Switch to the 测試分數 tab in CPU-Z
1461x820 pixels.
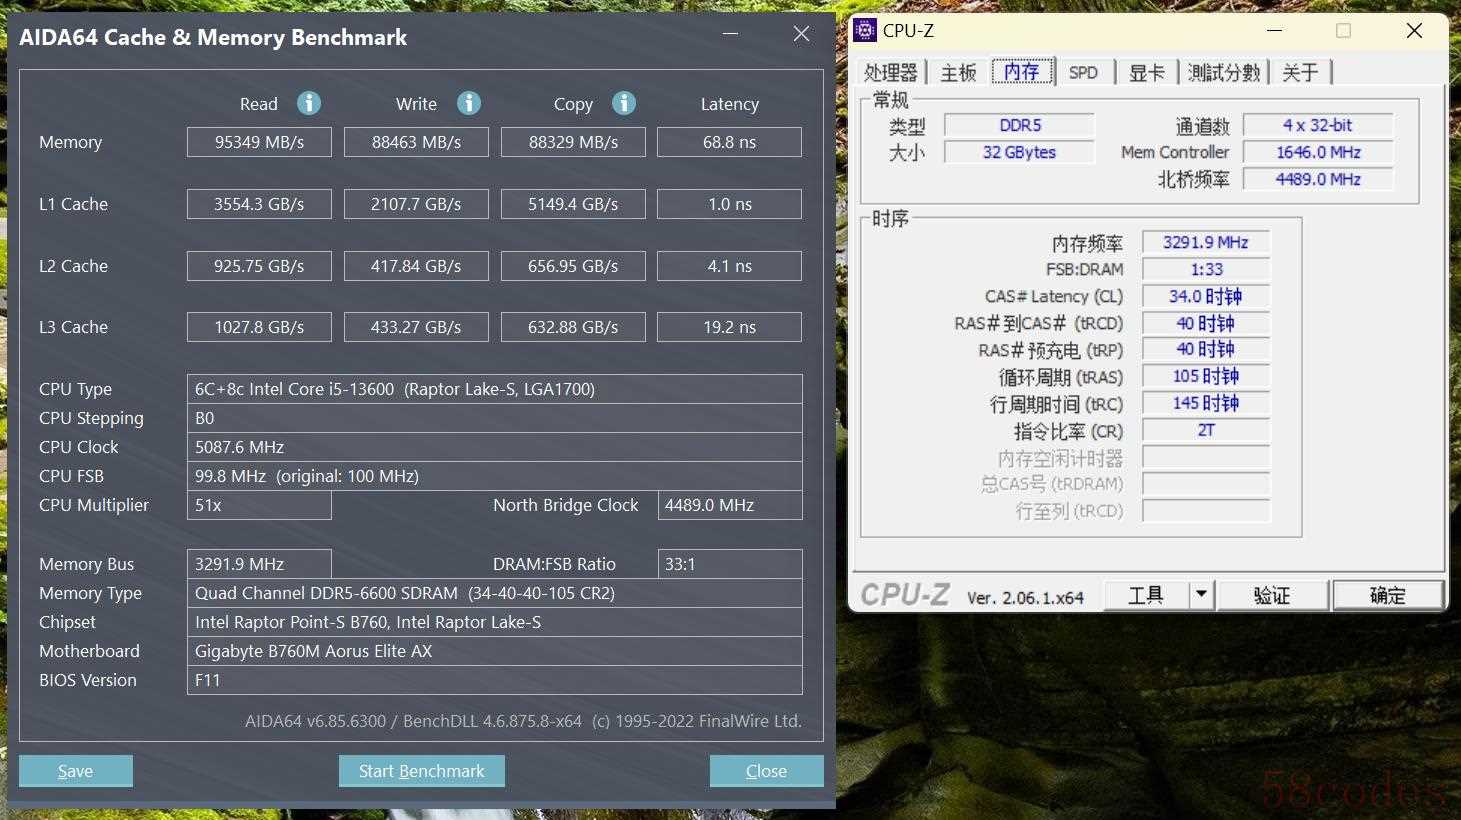1224,73
